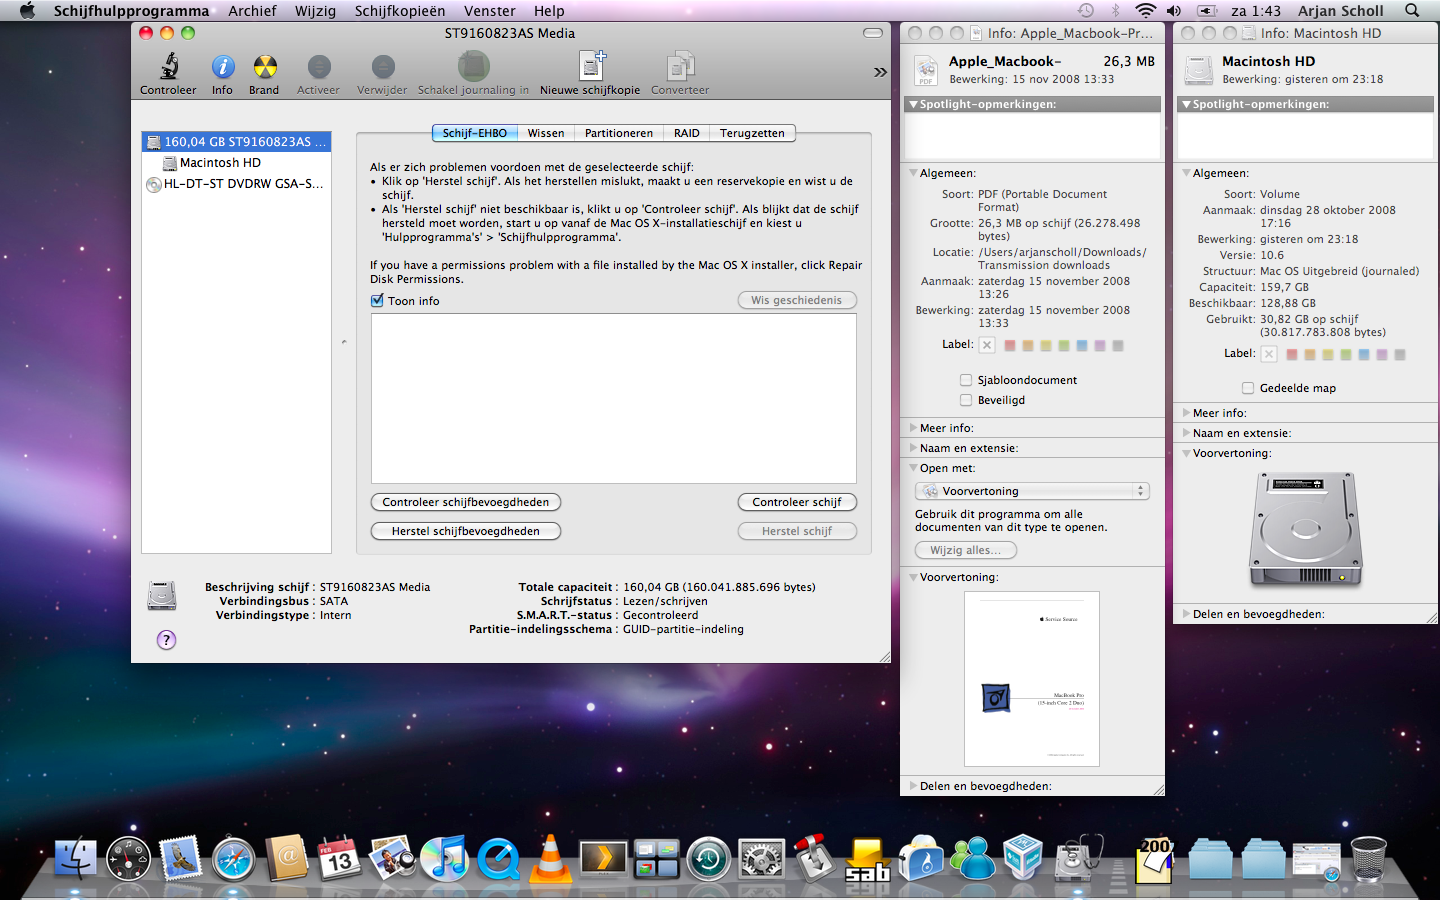Screen dimensions: 1440x900
Task: Collapse Algemeen section in Apple_Macbook info window
Action: point(913,173)
